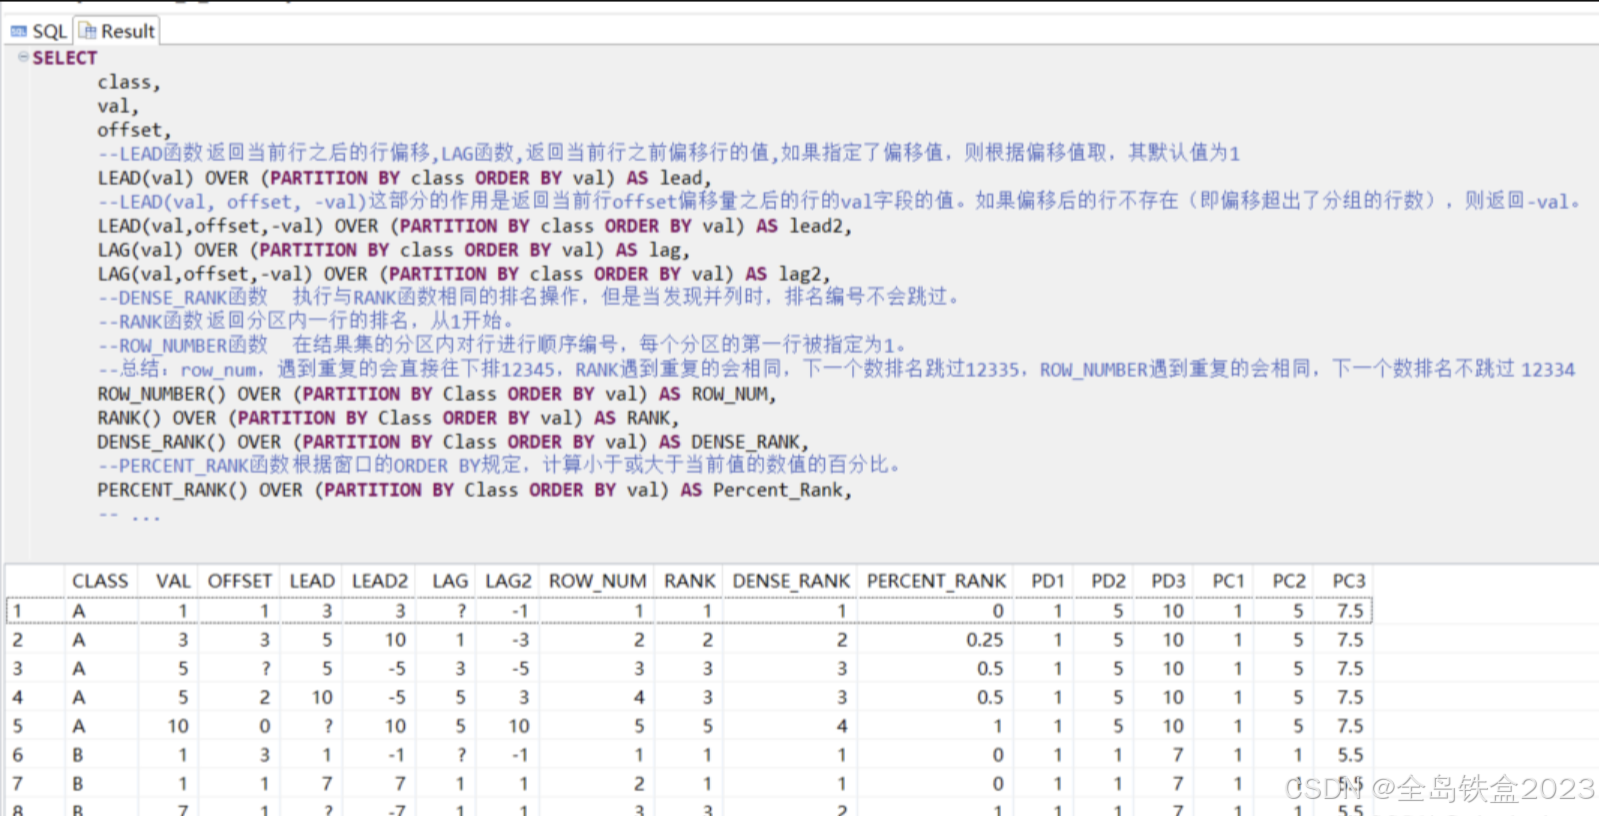Image resolution: width=1599 pixels, height=816 pixels.
Task: Select result row number 6
Action: [34, 755]
